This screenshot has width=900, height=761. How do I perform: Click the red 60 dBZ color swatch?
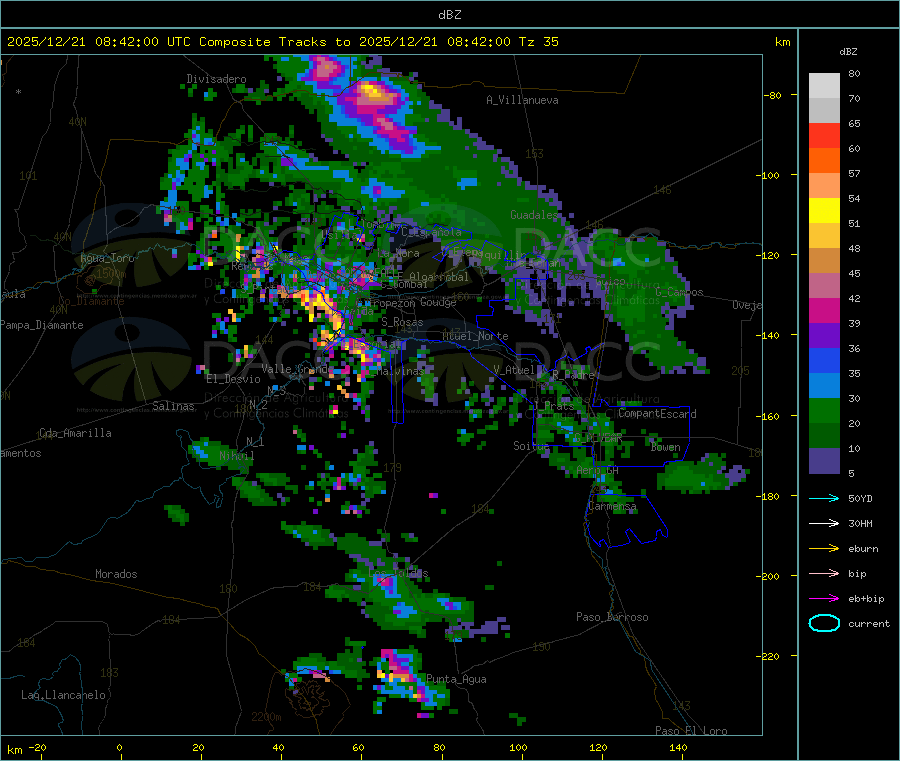click(824, 136)
